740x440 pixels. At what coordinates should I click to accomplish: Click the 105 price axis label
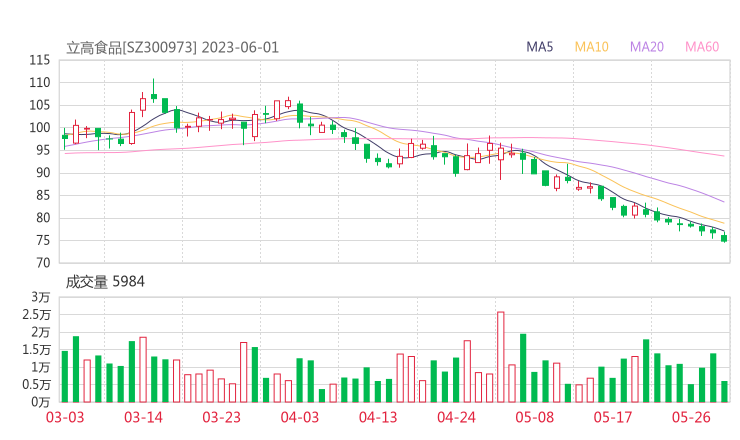pos(40,105)
